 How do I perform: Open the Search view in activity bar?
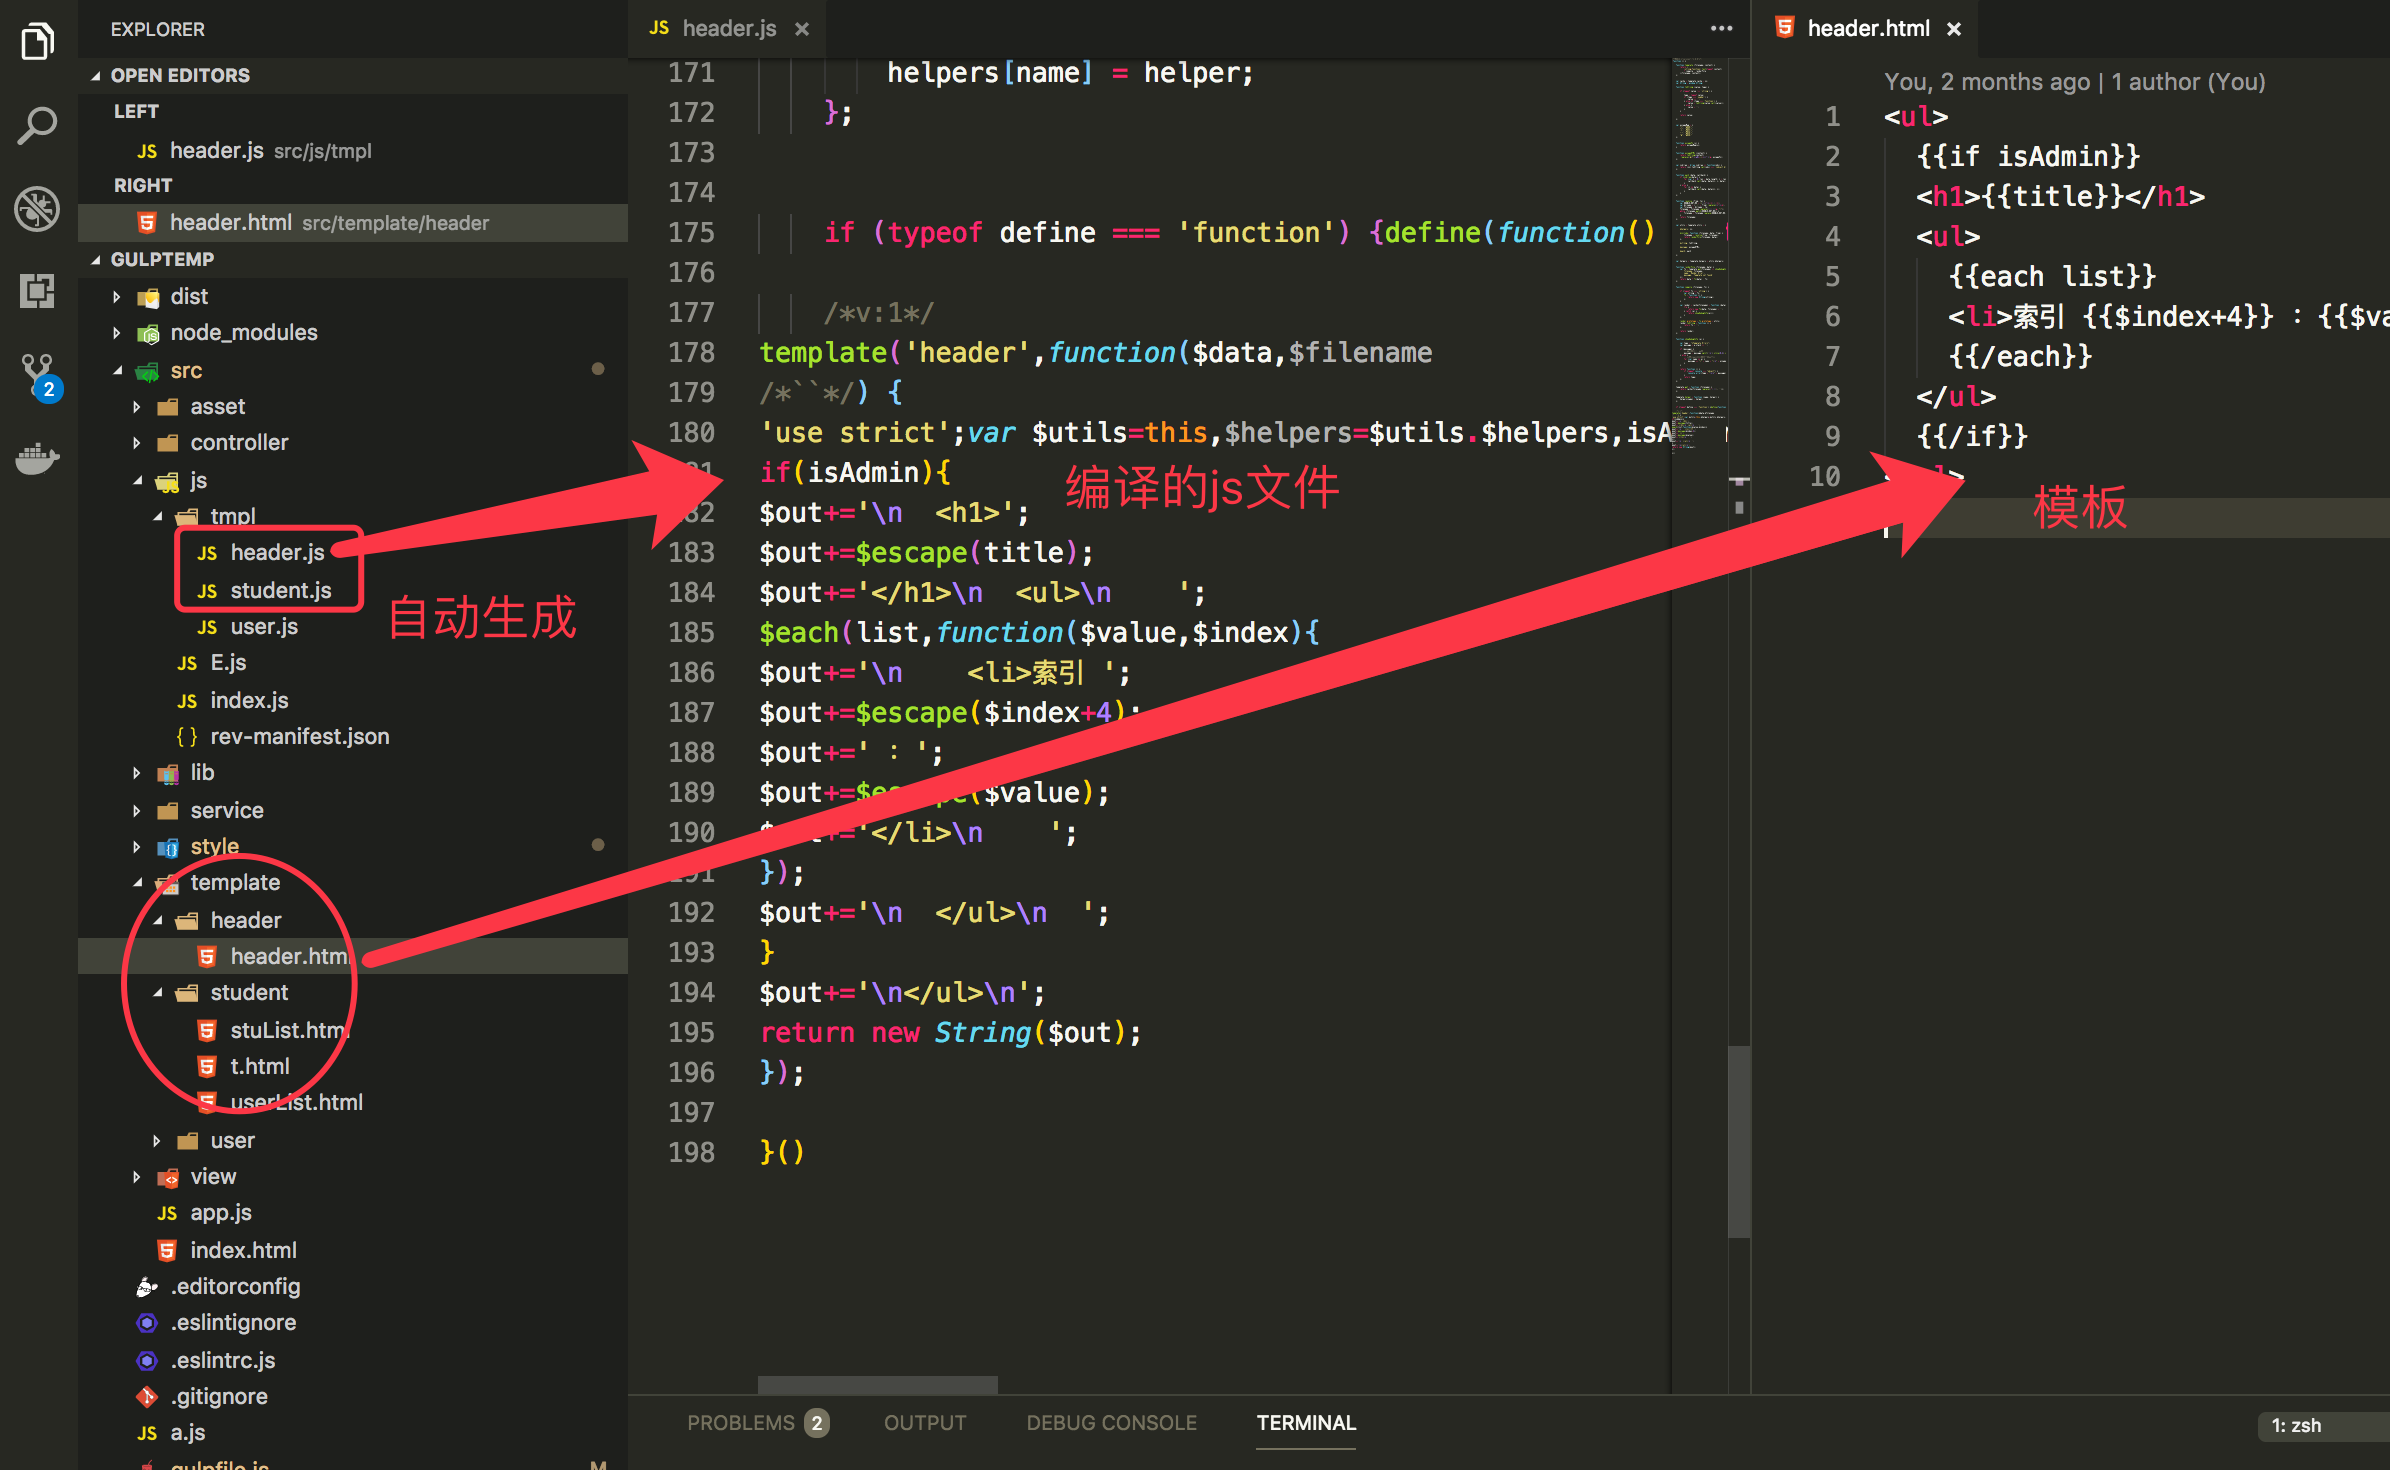click(x=38, y=126)
